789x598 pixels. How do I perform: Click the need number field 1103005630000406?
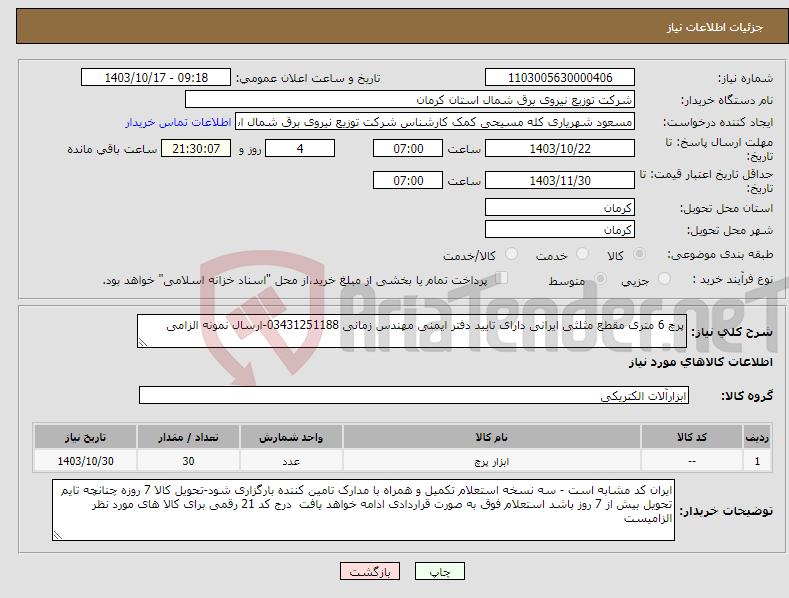560,78
